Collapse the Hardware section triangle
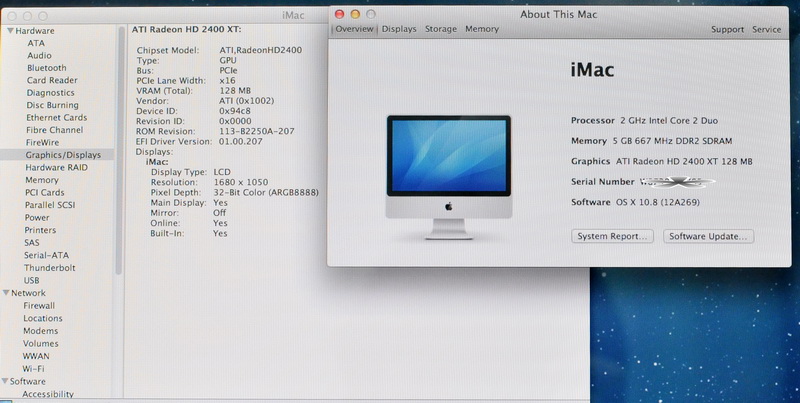Viewport: 800px width, 403px height. 10,31
